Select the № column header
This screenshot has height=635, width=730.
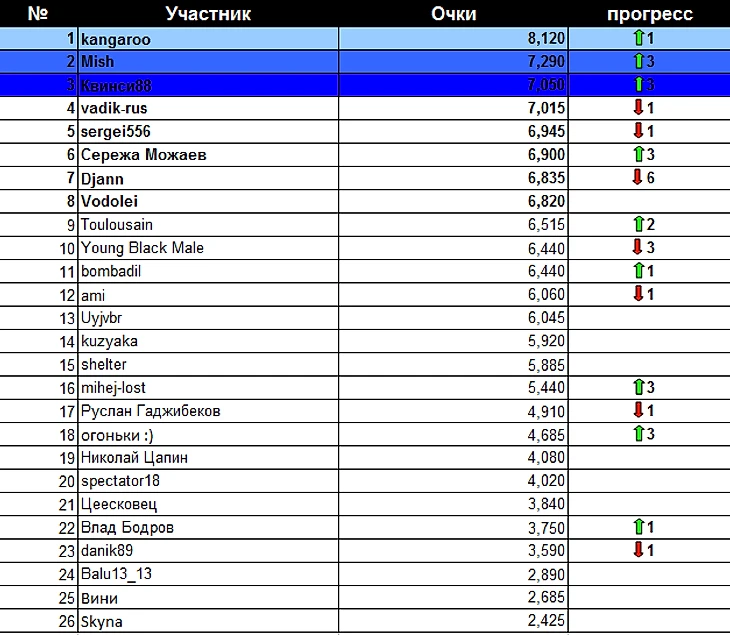tap(39, 14)
